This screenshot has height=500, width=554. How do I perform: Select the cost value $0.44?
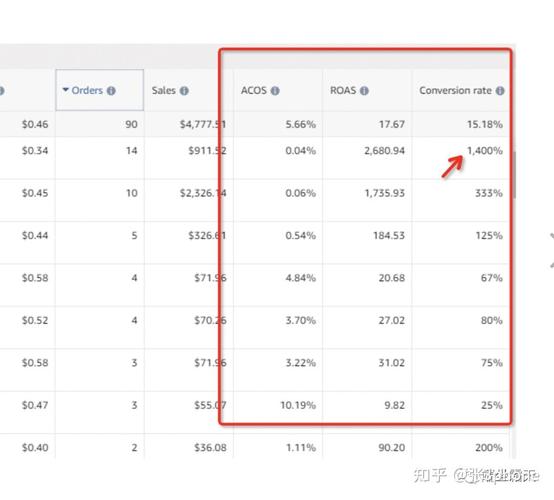[35, 236]
